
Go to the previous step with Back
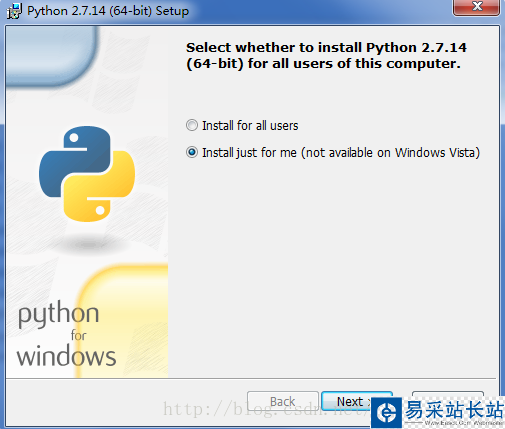[x=283, y=401]
